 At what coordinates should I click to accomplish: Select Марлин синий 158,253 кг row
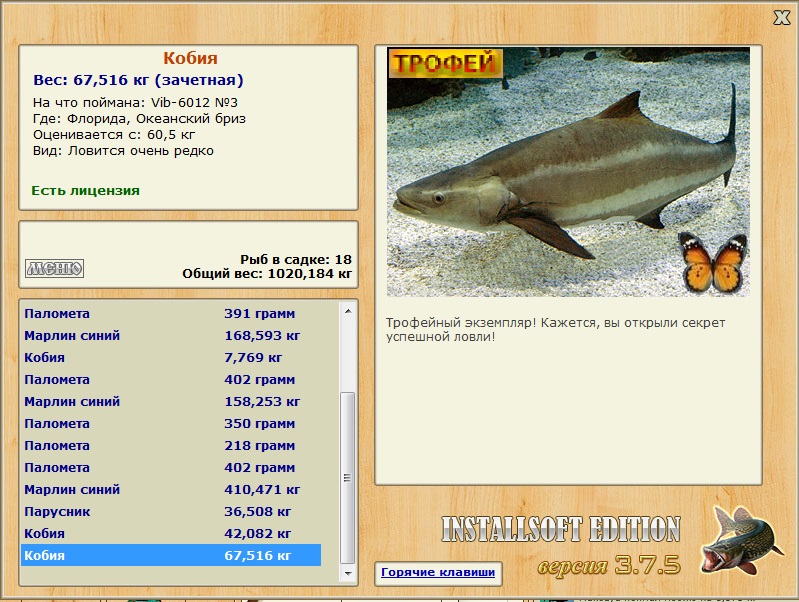click(x=171, y=401)
